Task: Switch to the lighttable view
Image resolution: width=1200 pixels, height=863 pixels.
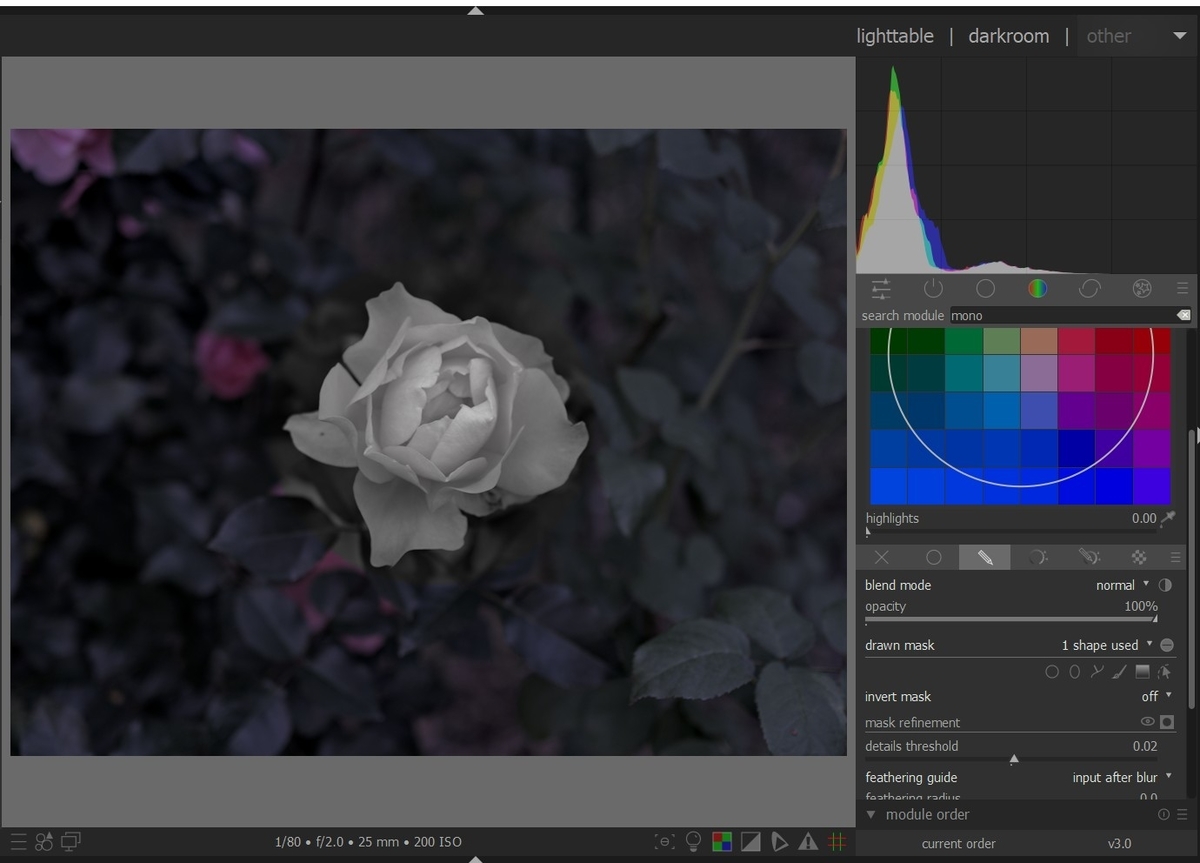Action: [x=895, y=36]
